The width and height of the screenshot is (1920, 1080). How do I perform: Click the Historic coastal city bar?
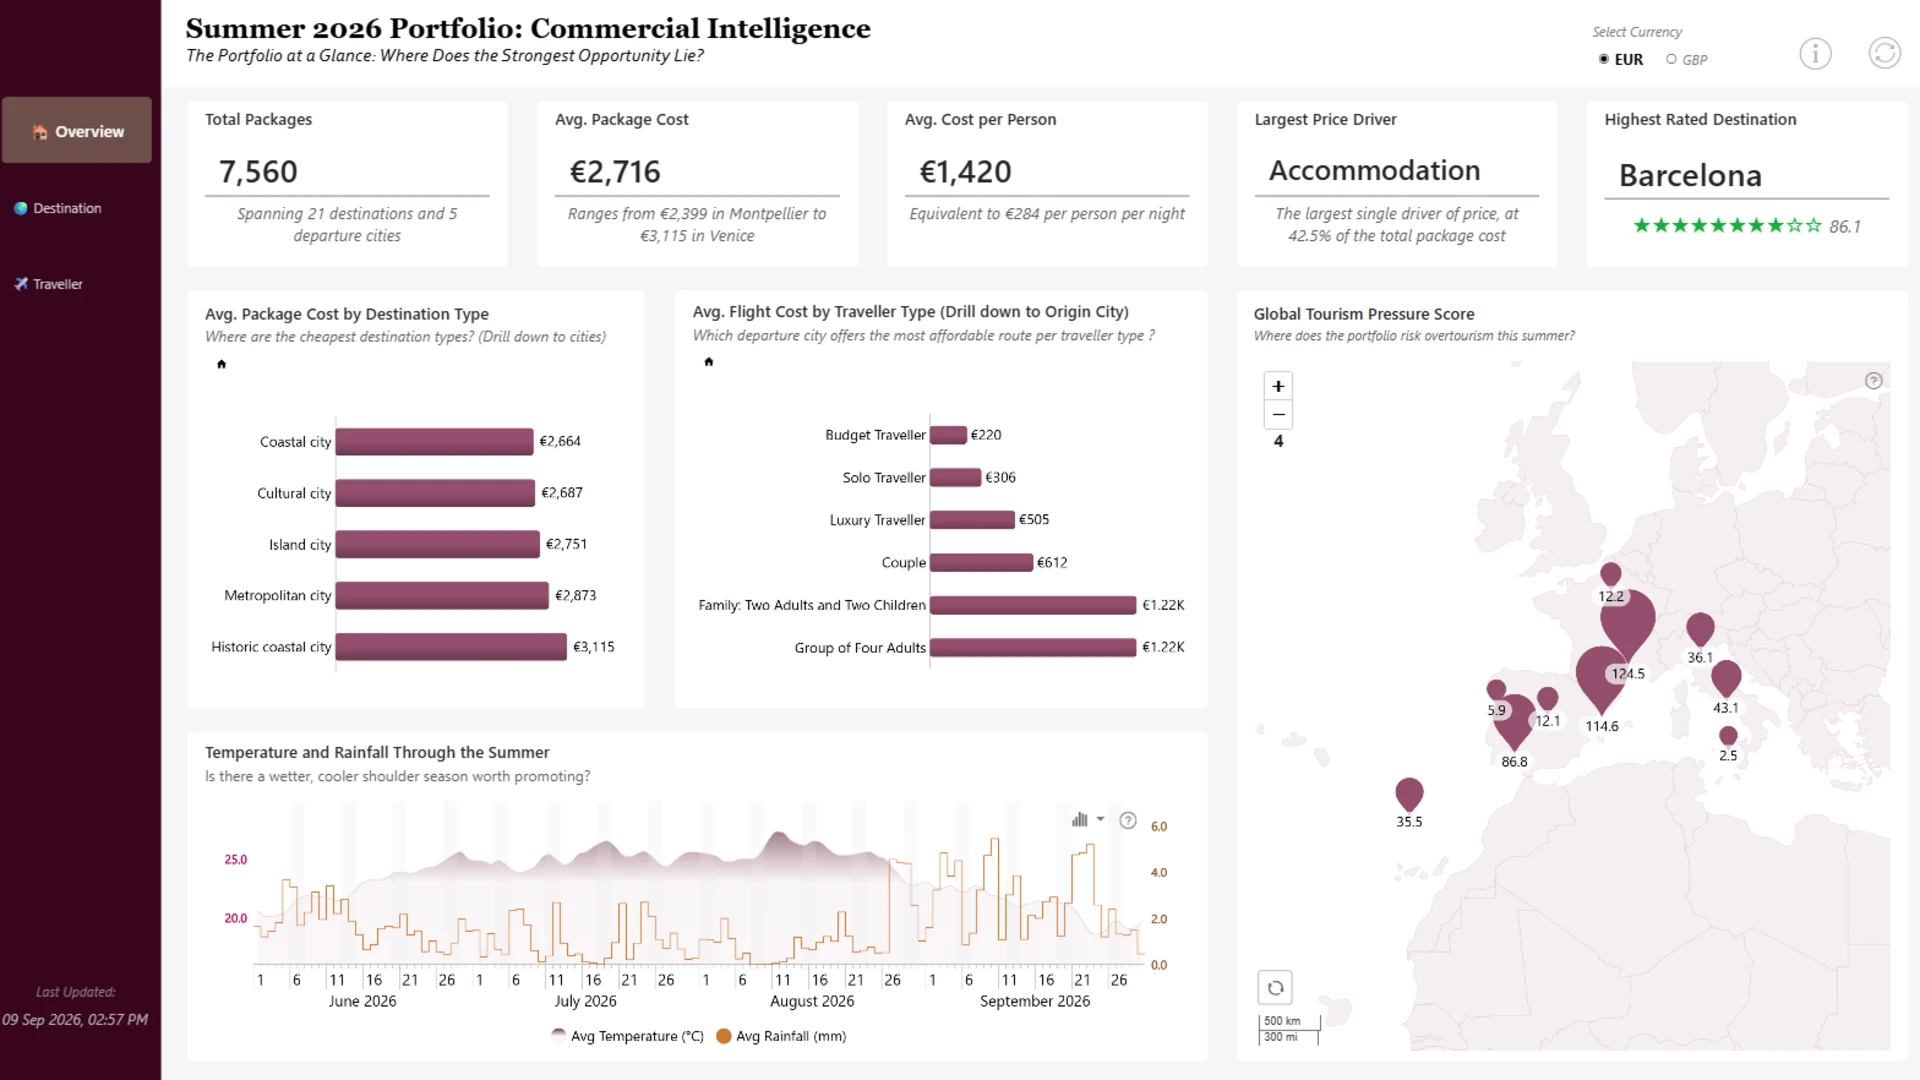451,647
